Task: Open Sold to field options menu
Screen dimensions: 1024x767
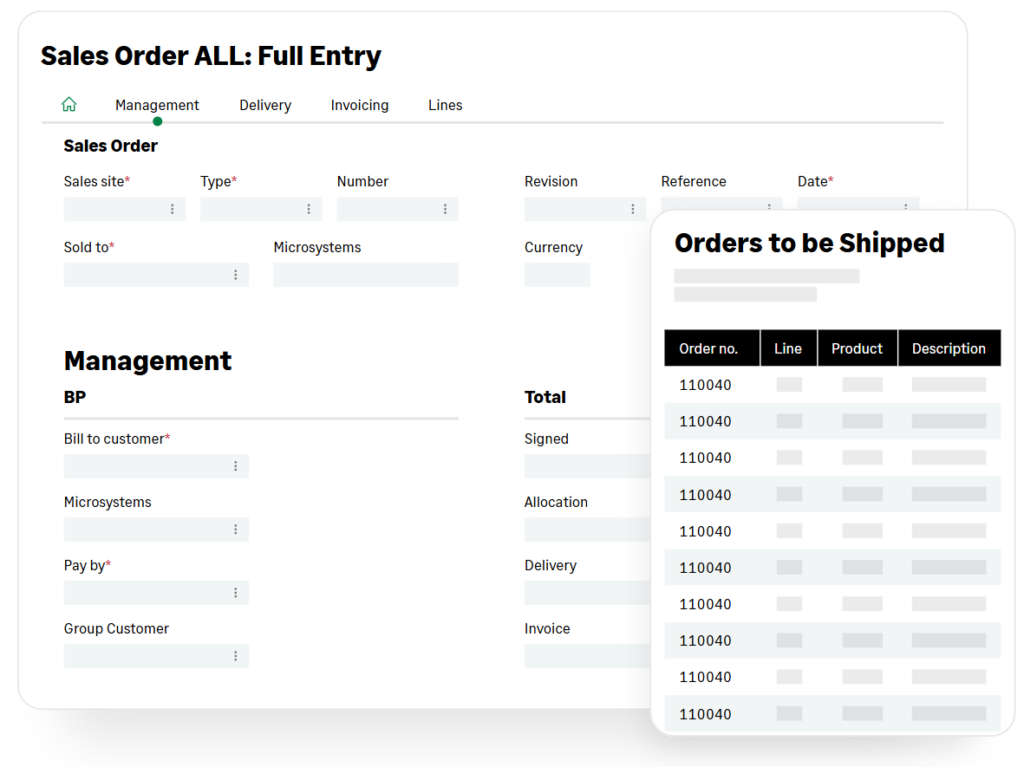Action: click(236, 275)
